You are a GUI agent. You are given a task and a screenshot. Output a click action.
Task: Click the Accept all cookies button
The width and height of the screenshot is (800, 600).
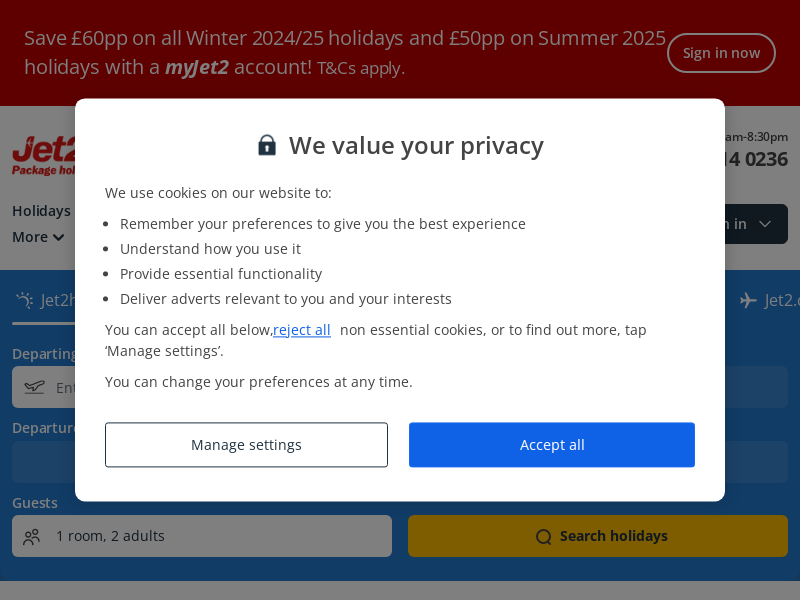point(552,444)
